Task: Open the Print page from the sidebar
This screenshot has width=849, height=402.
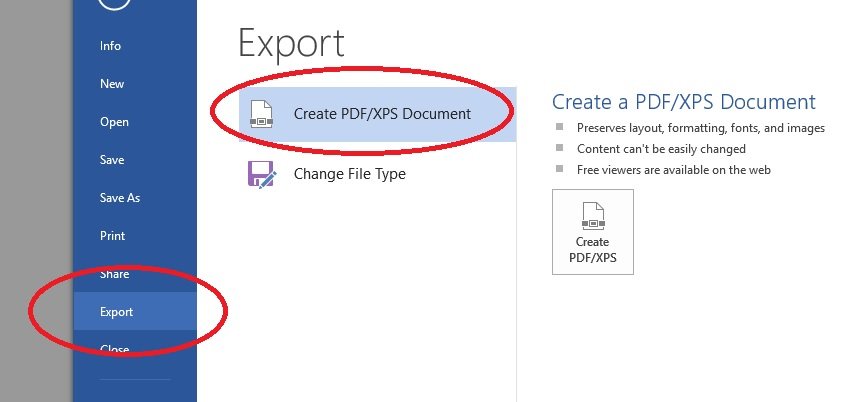Action: coord(113,236)
